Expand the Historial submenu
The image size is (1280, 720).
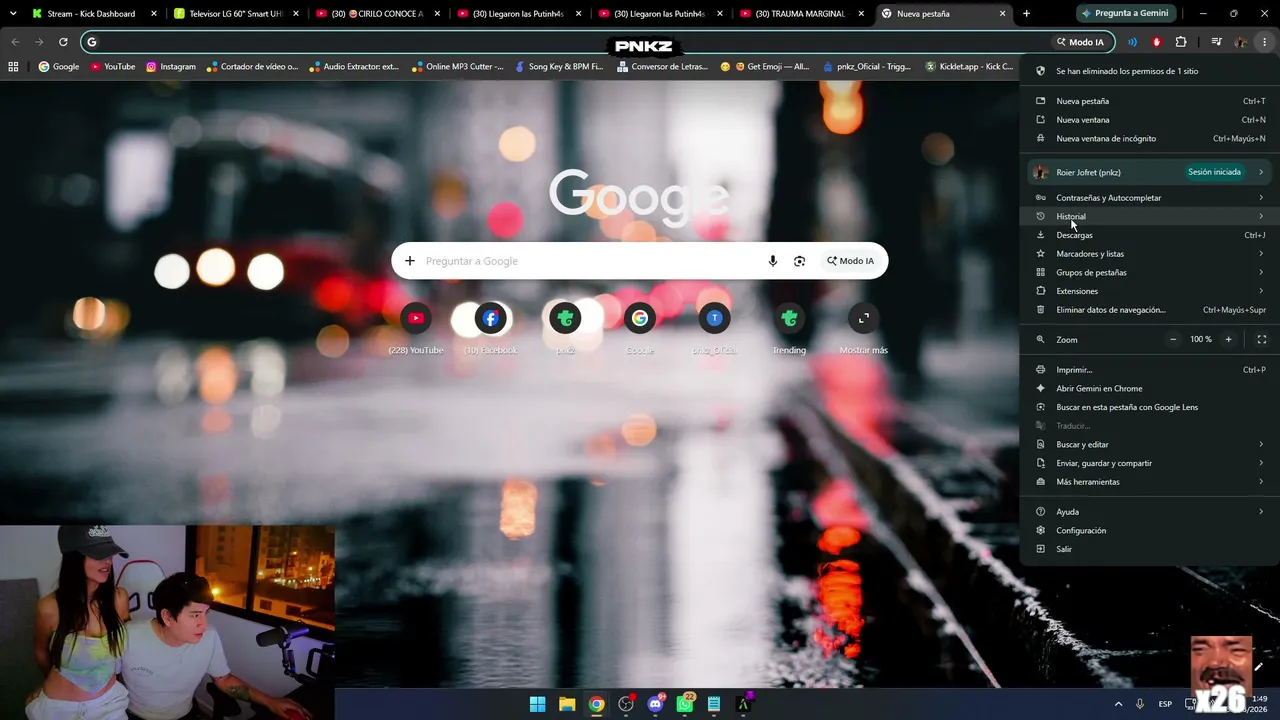point(1150,216)
